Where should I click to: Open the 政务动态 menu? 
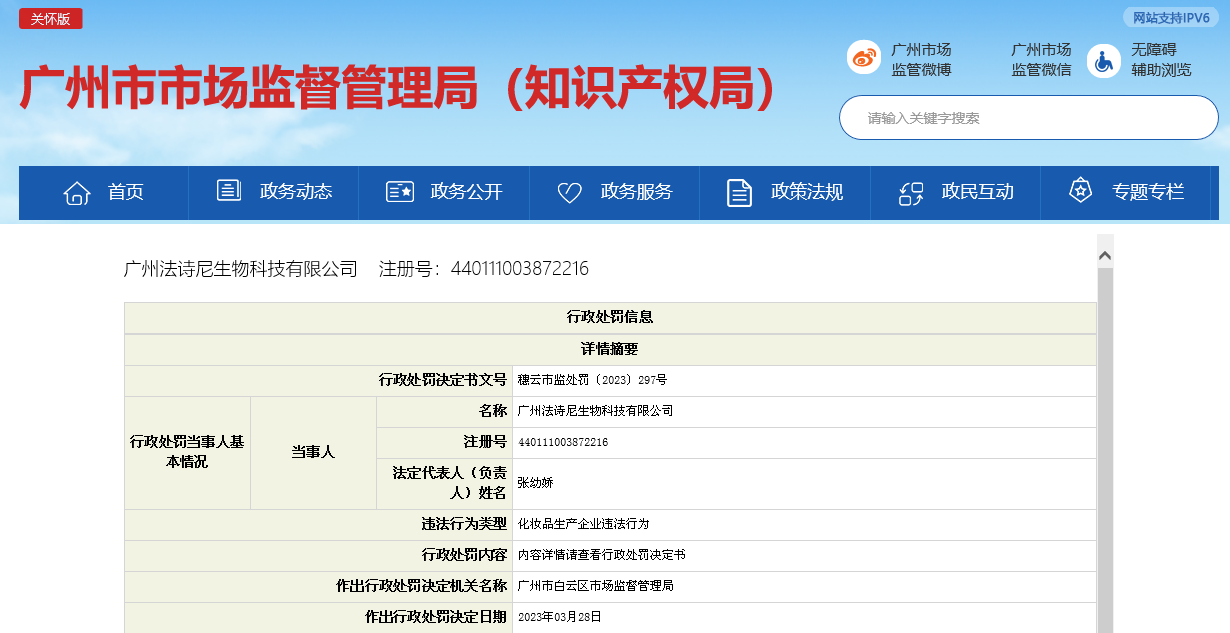click(295, 192)
